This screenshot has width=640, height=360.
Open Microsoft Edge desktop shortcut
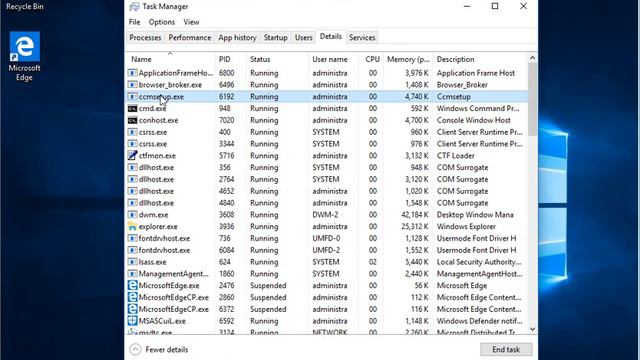pyautogui.click(x=24, y=55)
